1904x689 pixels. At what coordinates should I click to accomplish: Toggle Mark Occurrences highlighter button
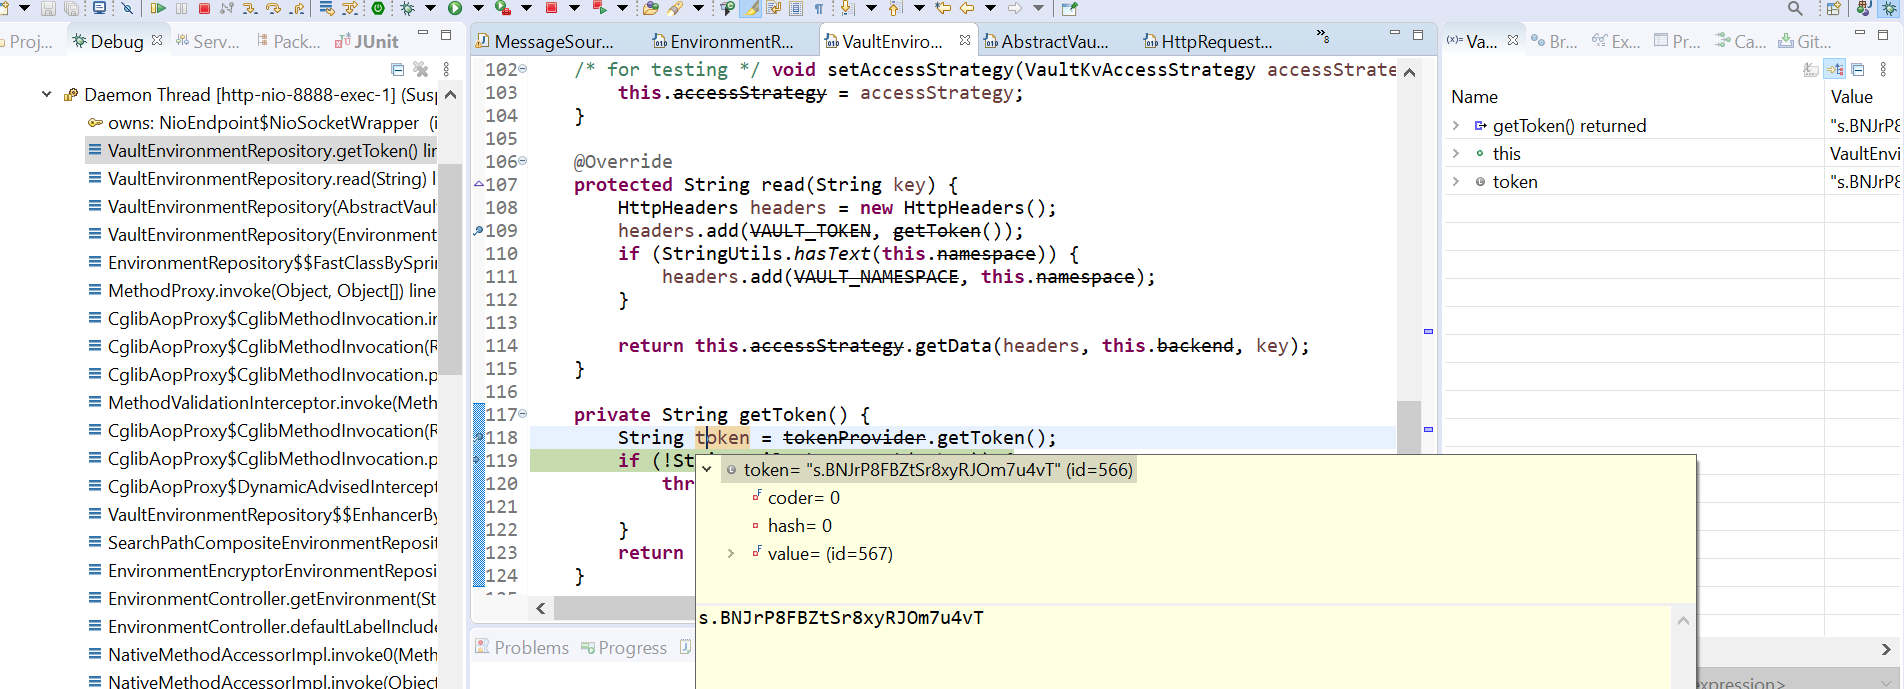(750, 8)
